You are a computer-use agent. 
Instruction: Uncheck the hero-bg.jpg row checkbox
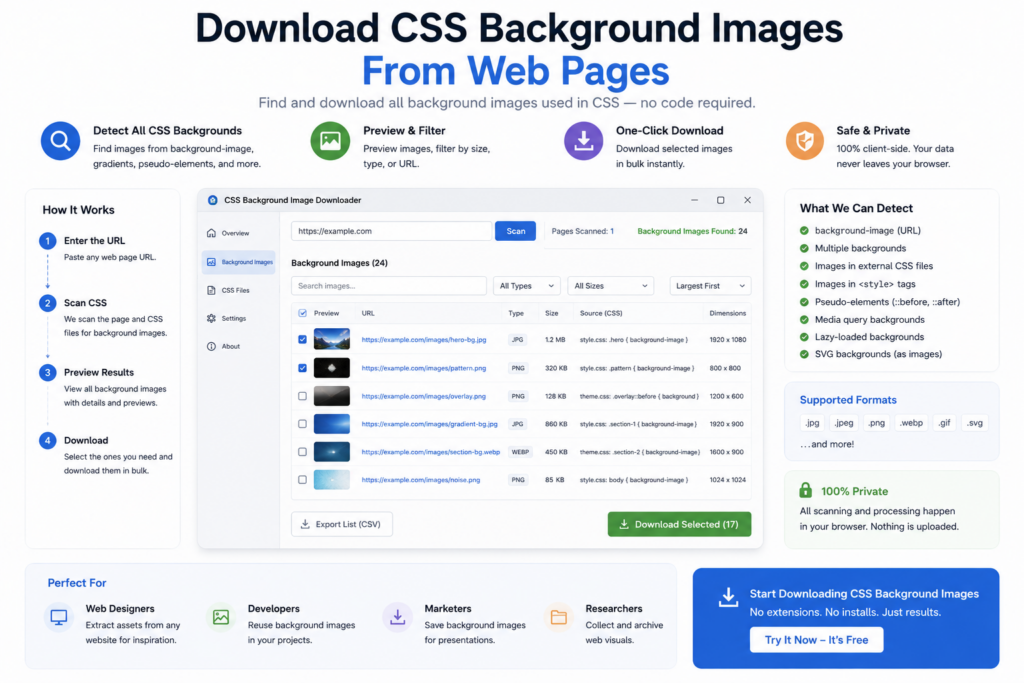pyautogui.click(x=302, y=340)
